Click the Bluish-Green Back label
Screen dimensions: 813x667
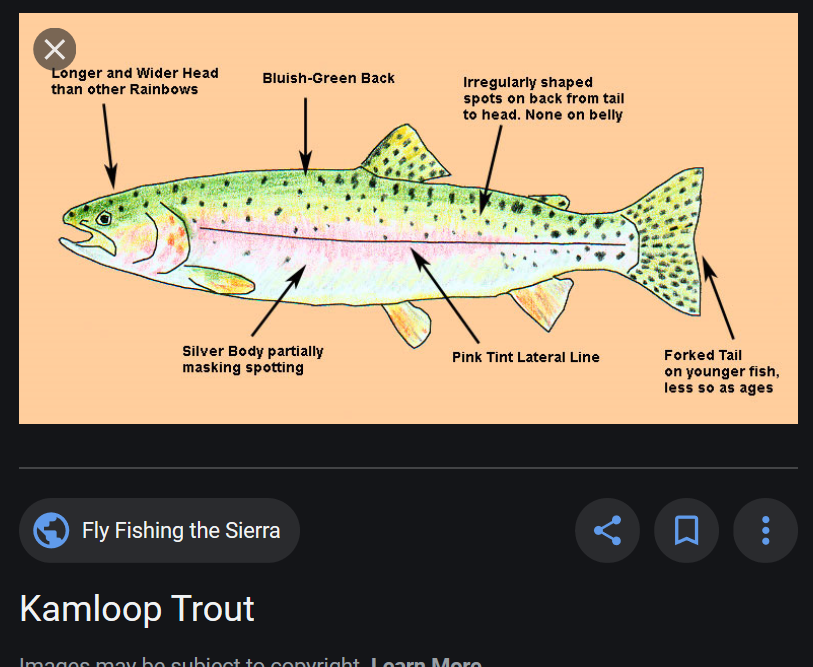328,78
